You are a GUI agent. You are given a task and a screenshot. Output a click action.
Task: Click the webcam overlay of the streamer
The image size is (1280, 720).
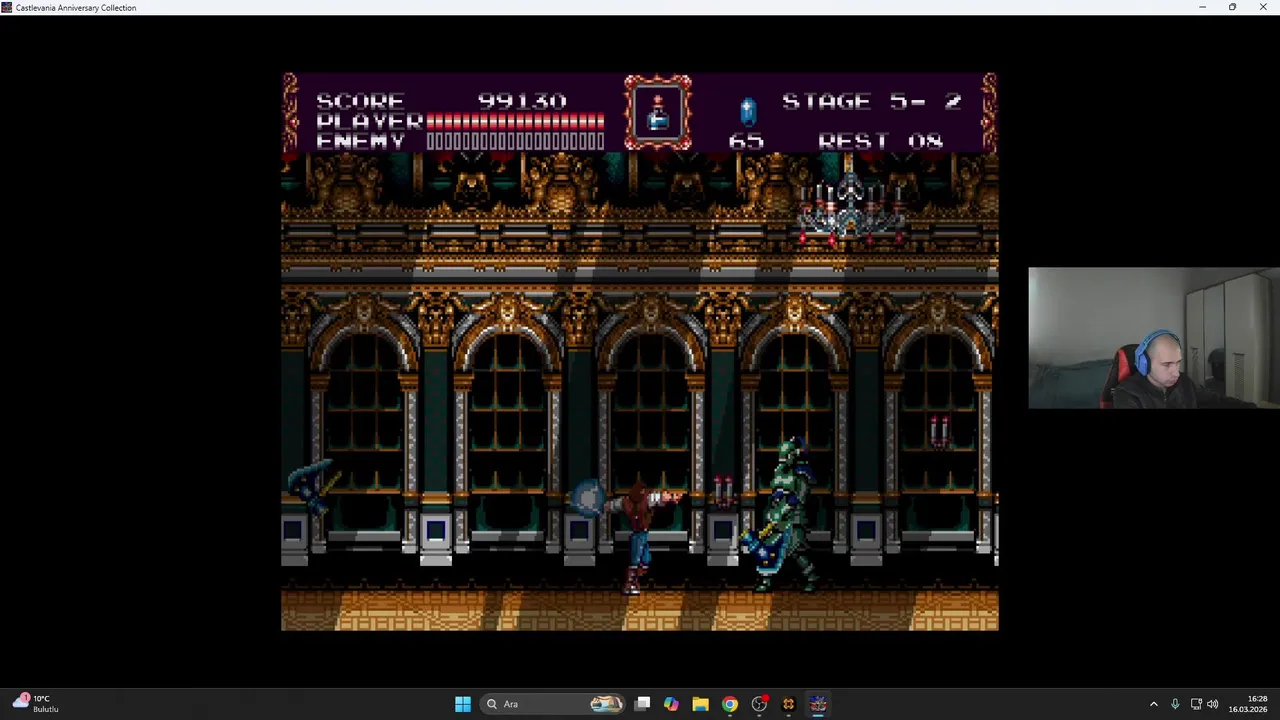[x=1154, y=338]
